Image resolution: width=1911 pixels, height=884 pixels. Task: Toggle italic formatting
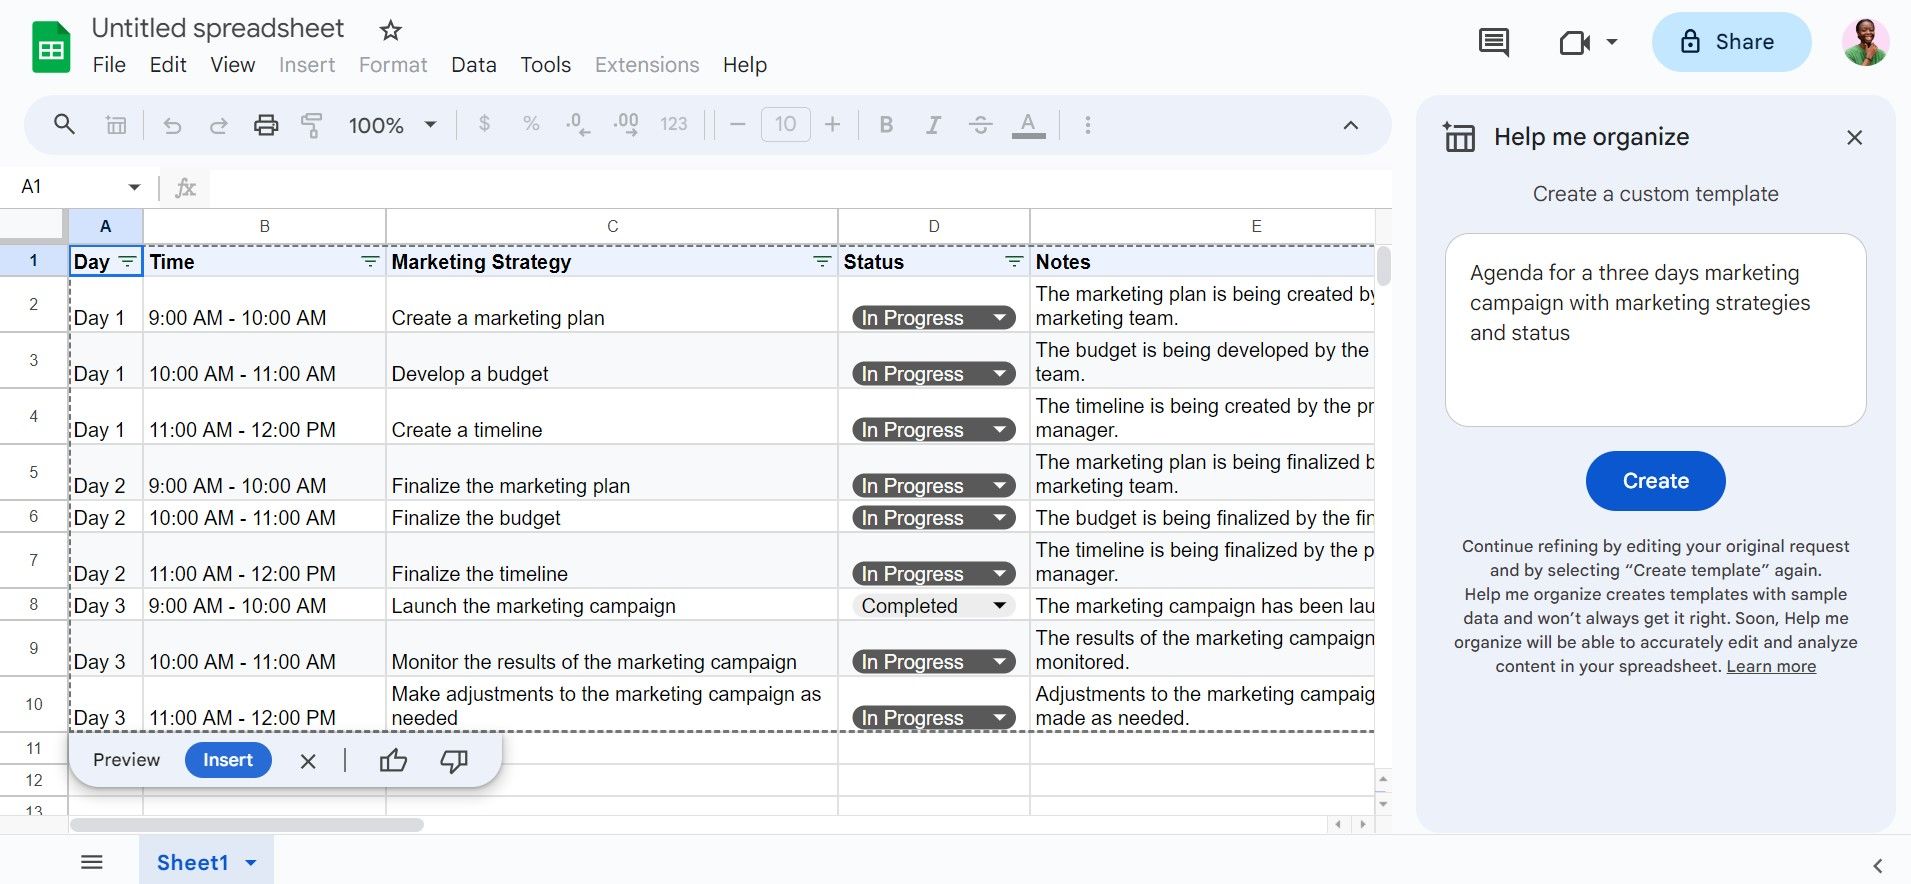click(x=933, y=125)
